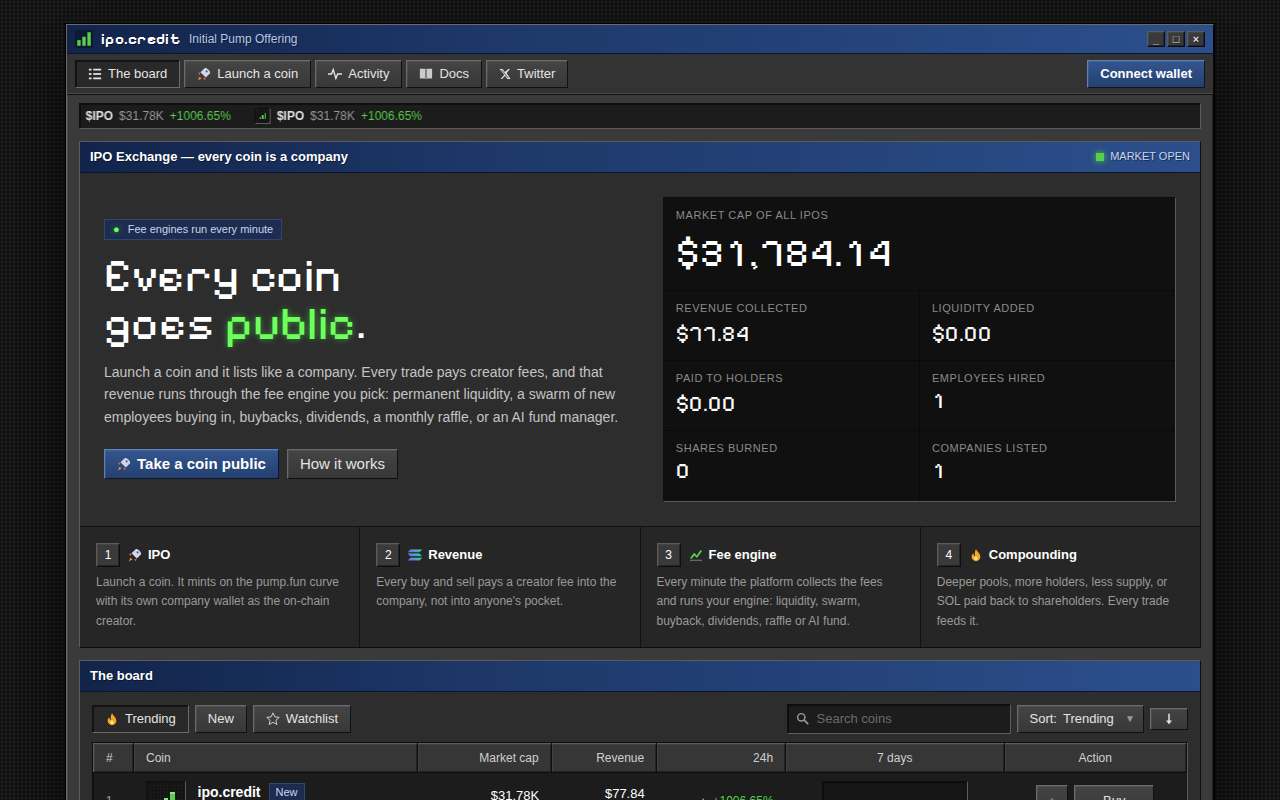
Task: Open the How it works explainer
Action: [x=342, y=464]
